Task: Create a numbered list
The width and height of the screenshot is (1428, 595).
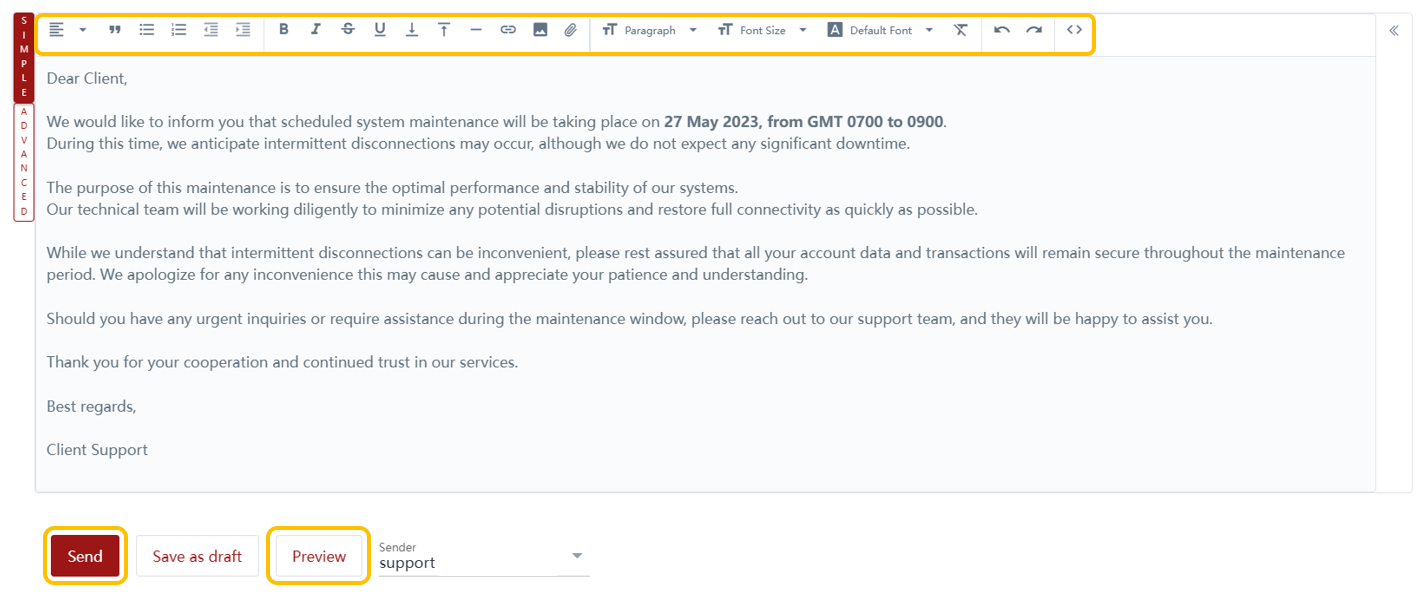Action: click(x=179, y=30)
